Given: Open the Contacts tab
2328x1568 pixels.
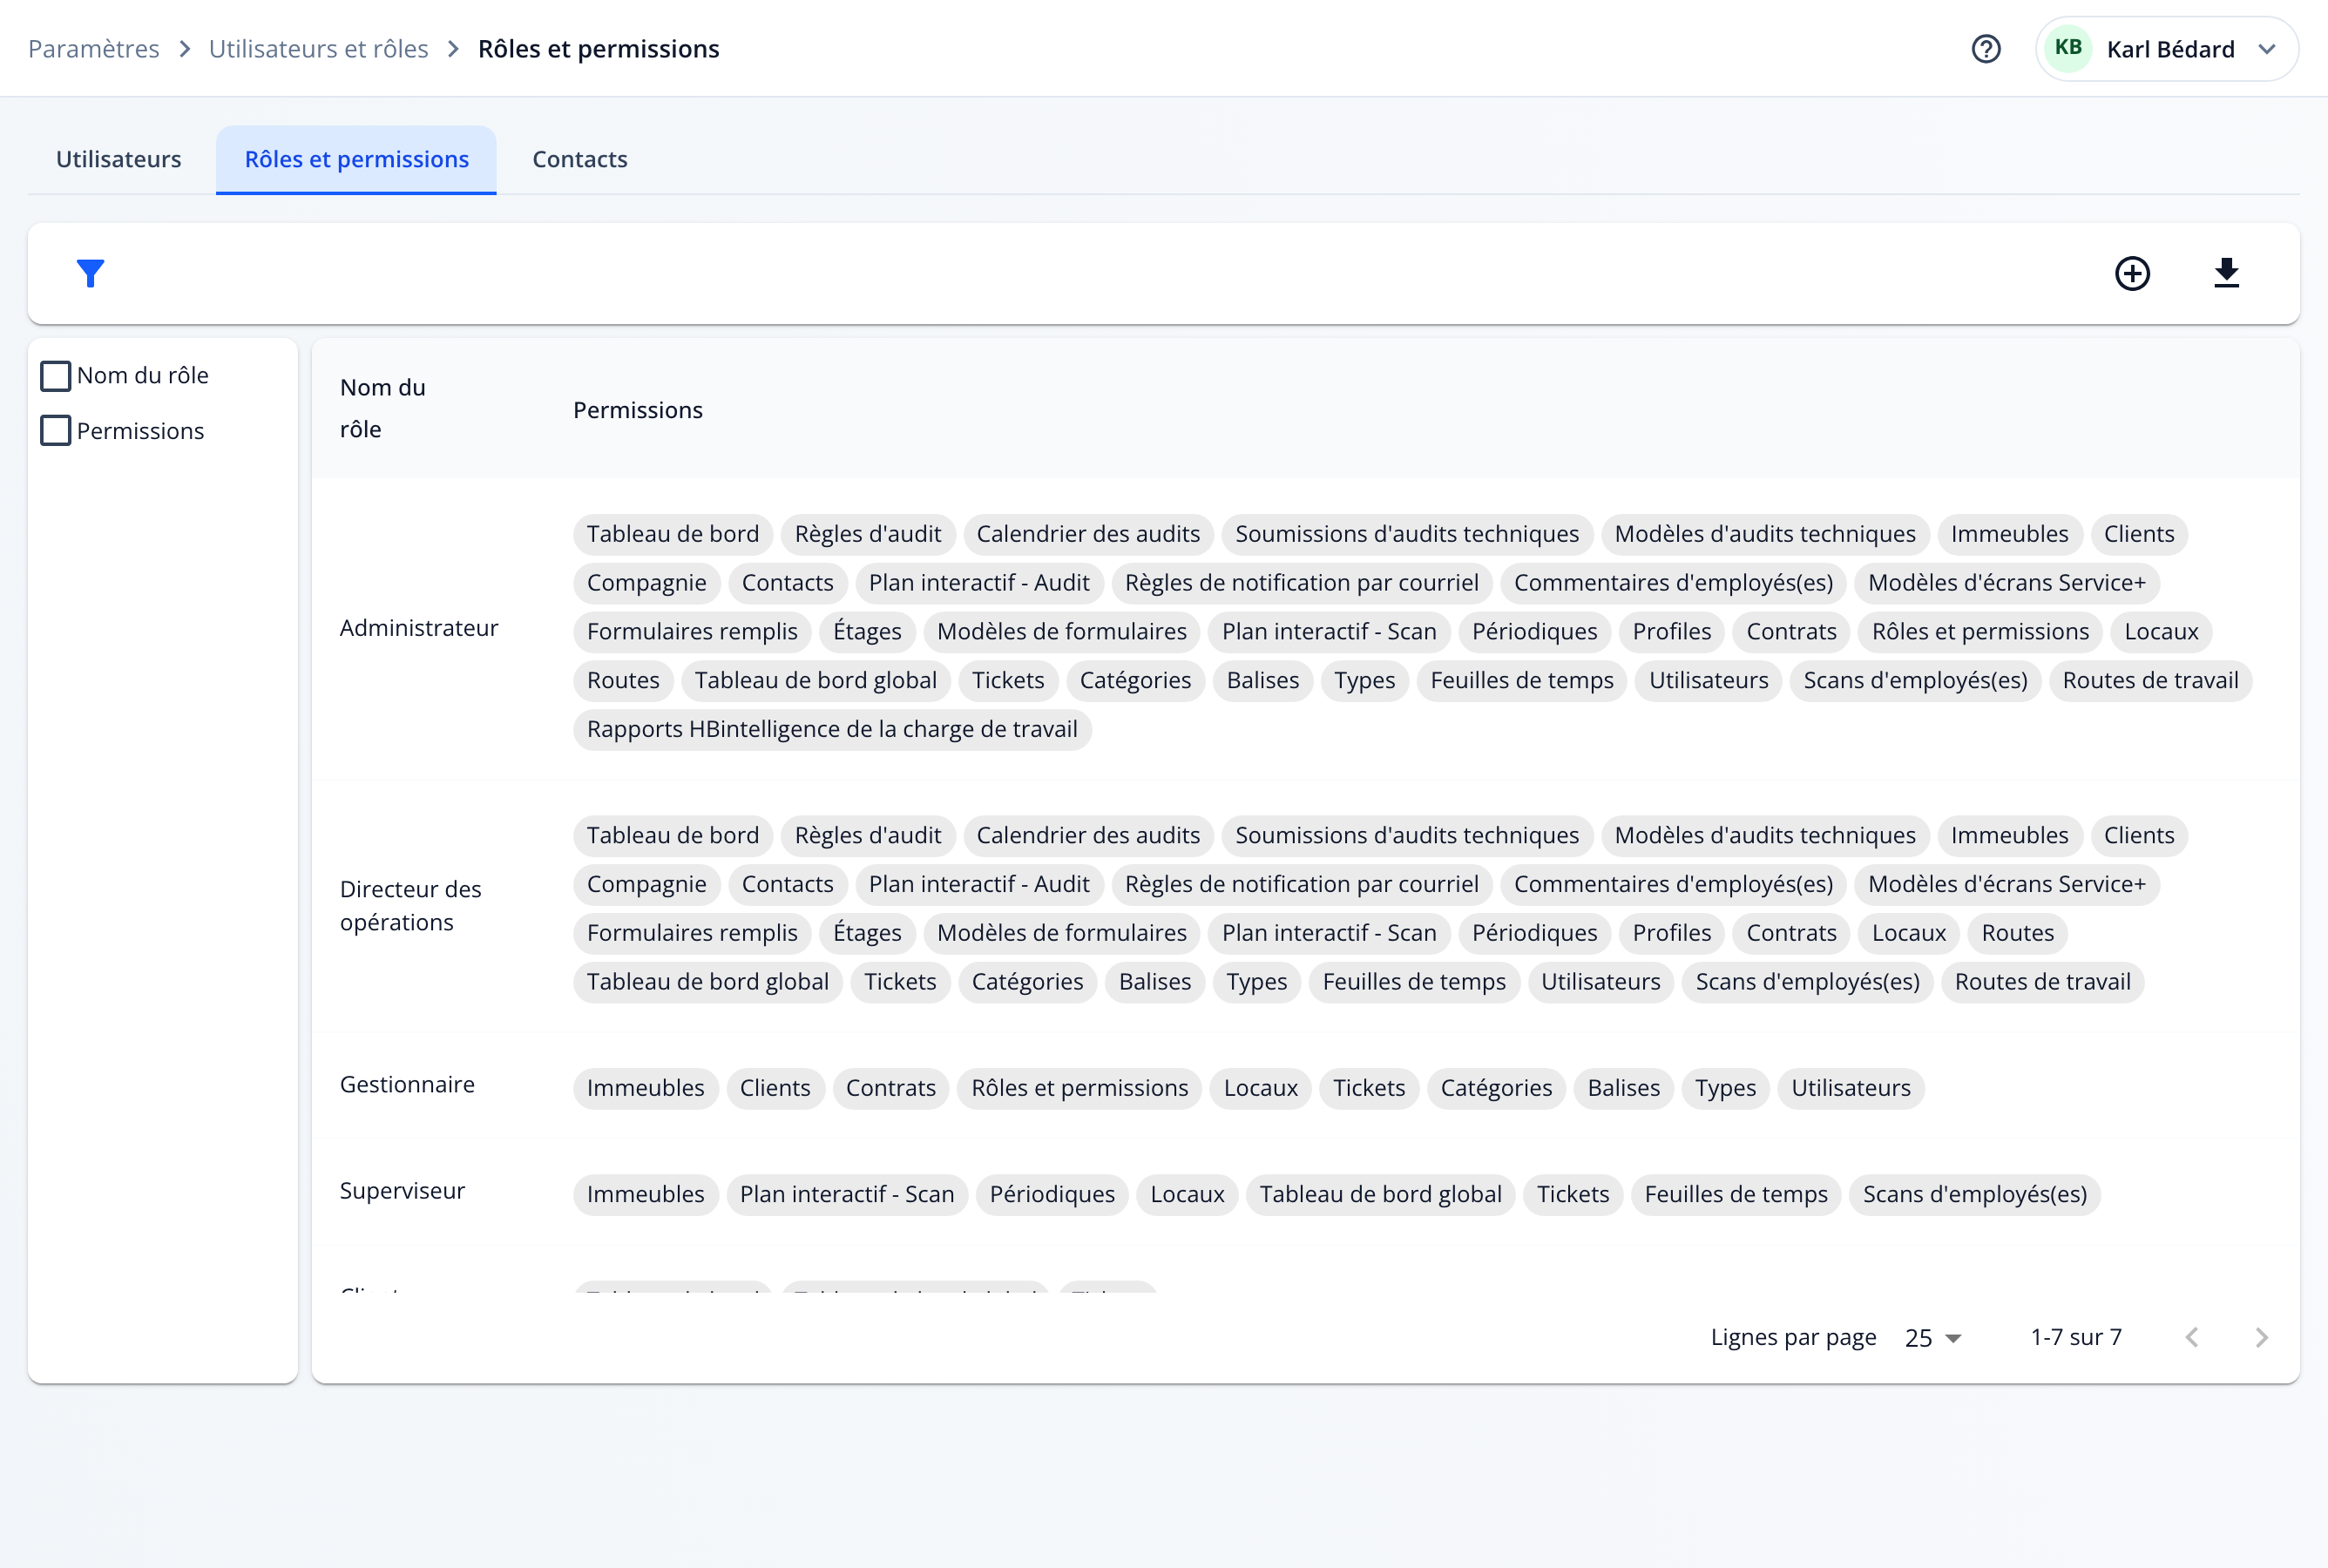Looking at the screenshot, I should pos(580,159).
